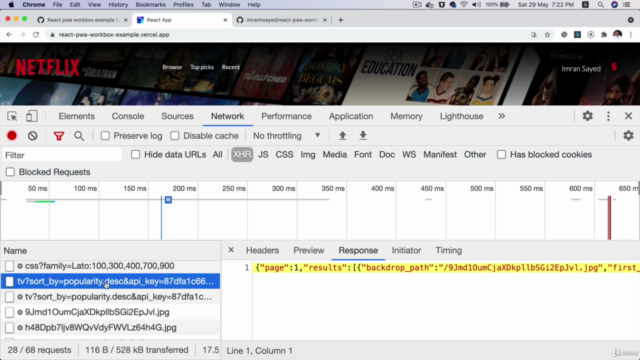Switch to the imranhsayed GitHub tab

pyautogui.click(x=282, y=20)
